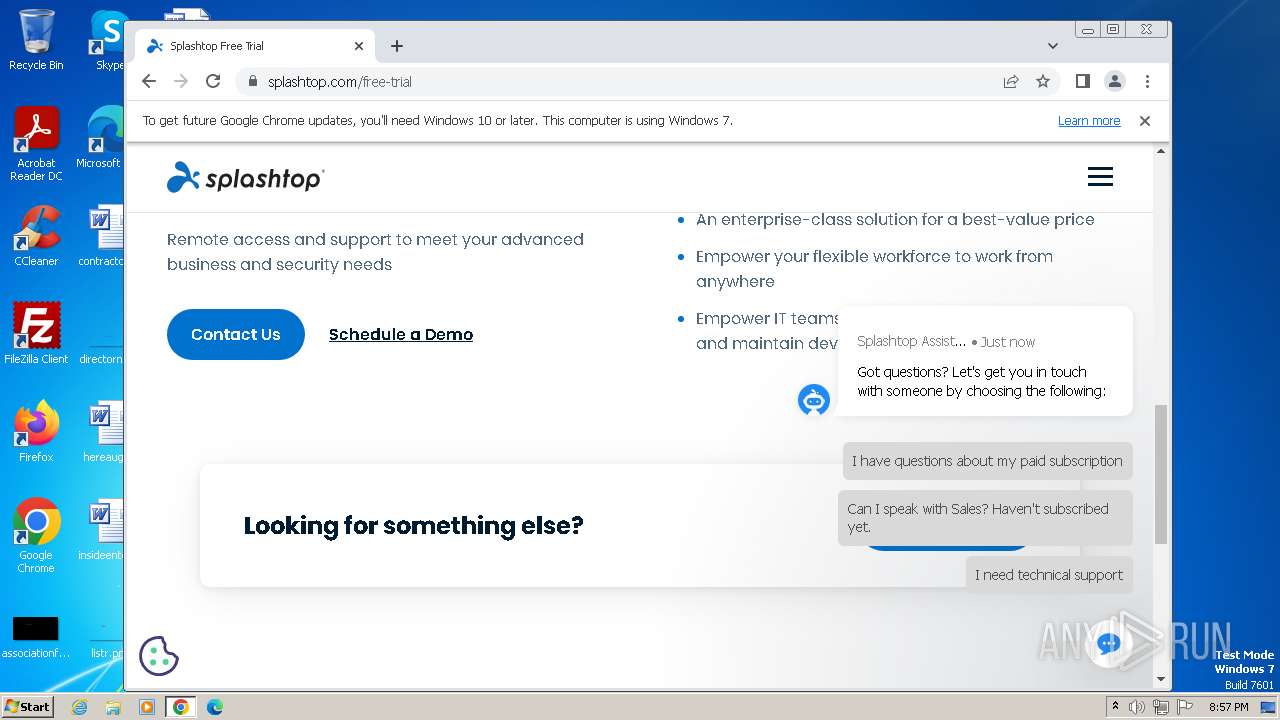1280x720 pixels.
Task: Open the associationf desktop file icon
Action: tap(36, 637)
